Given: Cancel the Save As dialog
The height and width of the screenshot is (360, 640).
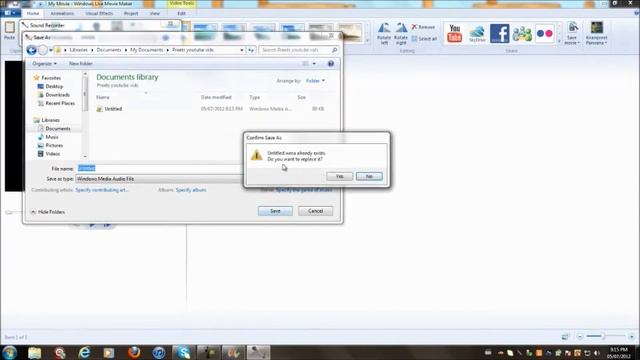Looking at the screenshot, I should click(x=315, y=211).
